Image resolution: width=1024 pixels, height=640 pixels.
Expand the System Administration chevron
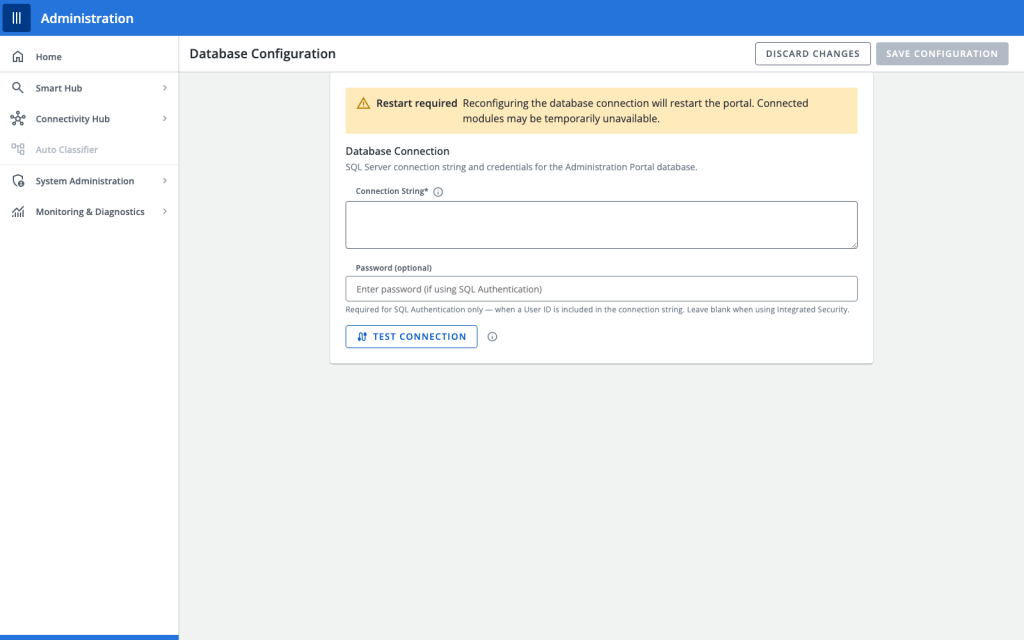click(165, 180)
